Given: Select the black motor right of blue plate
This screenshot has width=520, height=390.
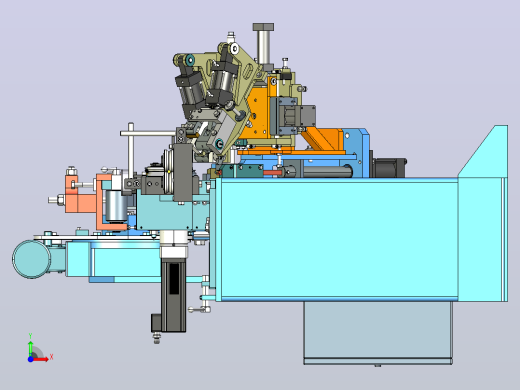Looking at the screenshot, I should pos(388,168).
